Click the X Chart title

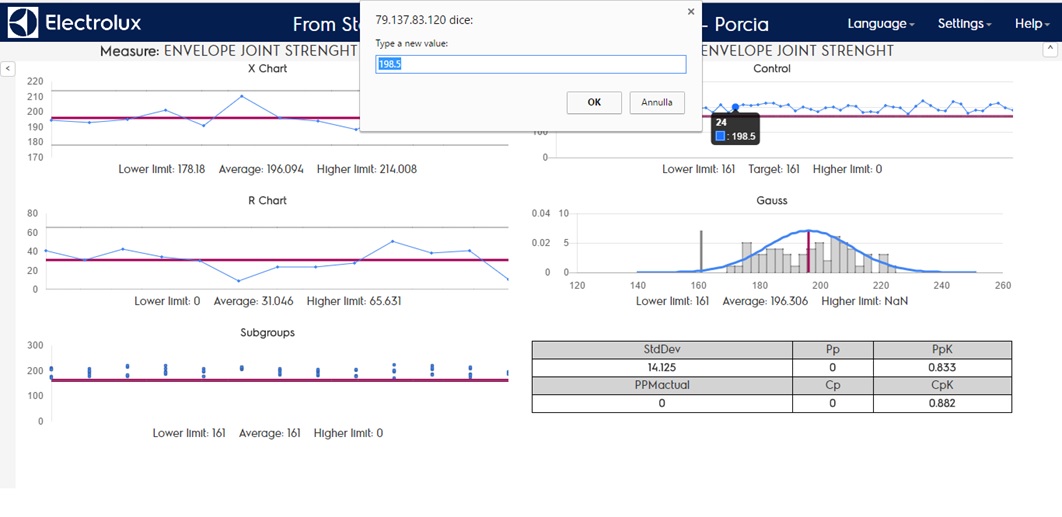(267, 69)
